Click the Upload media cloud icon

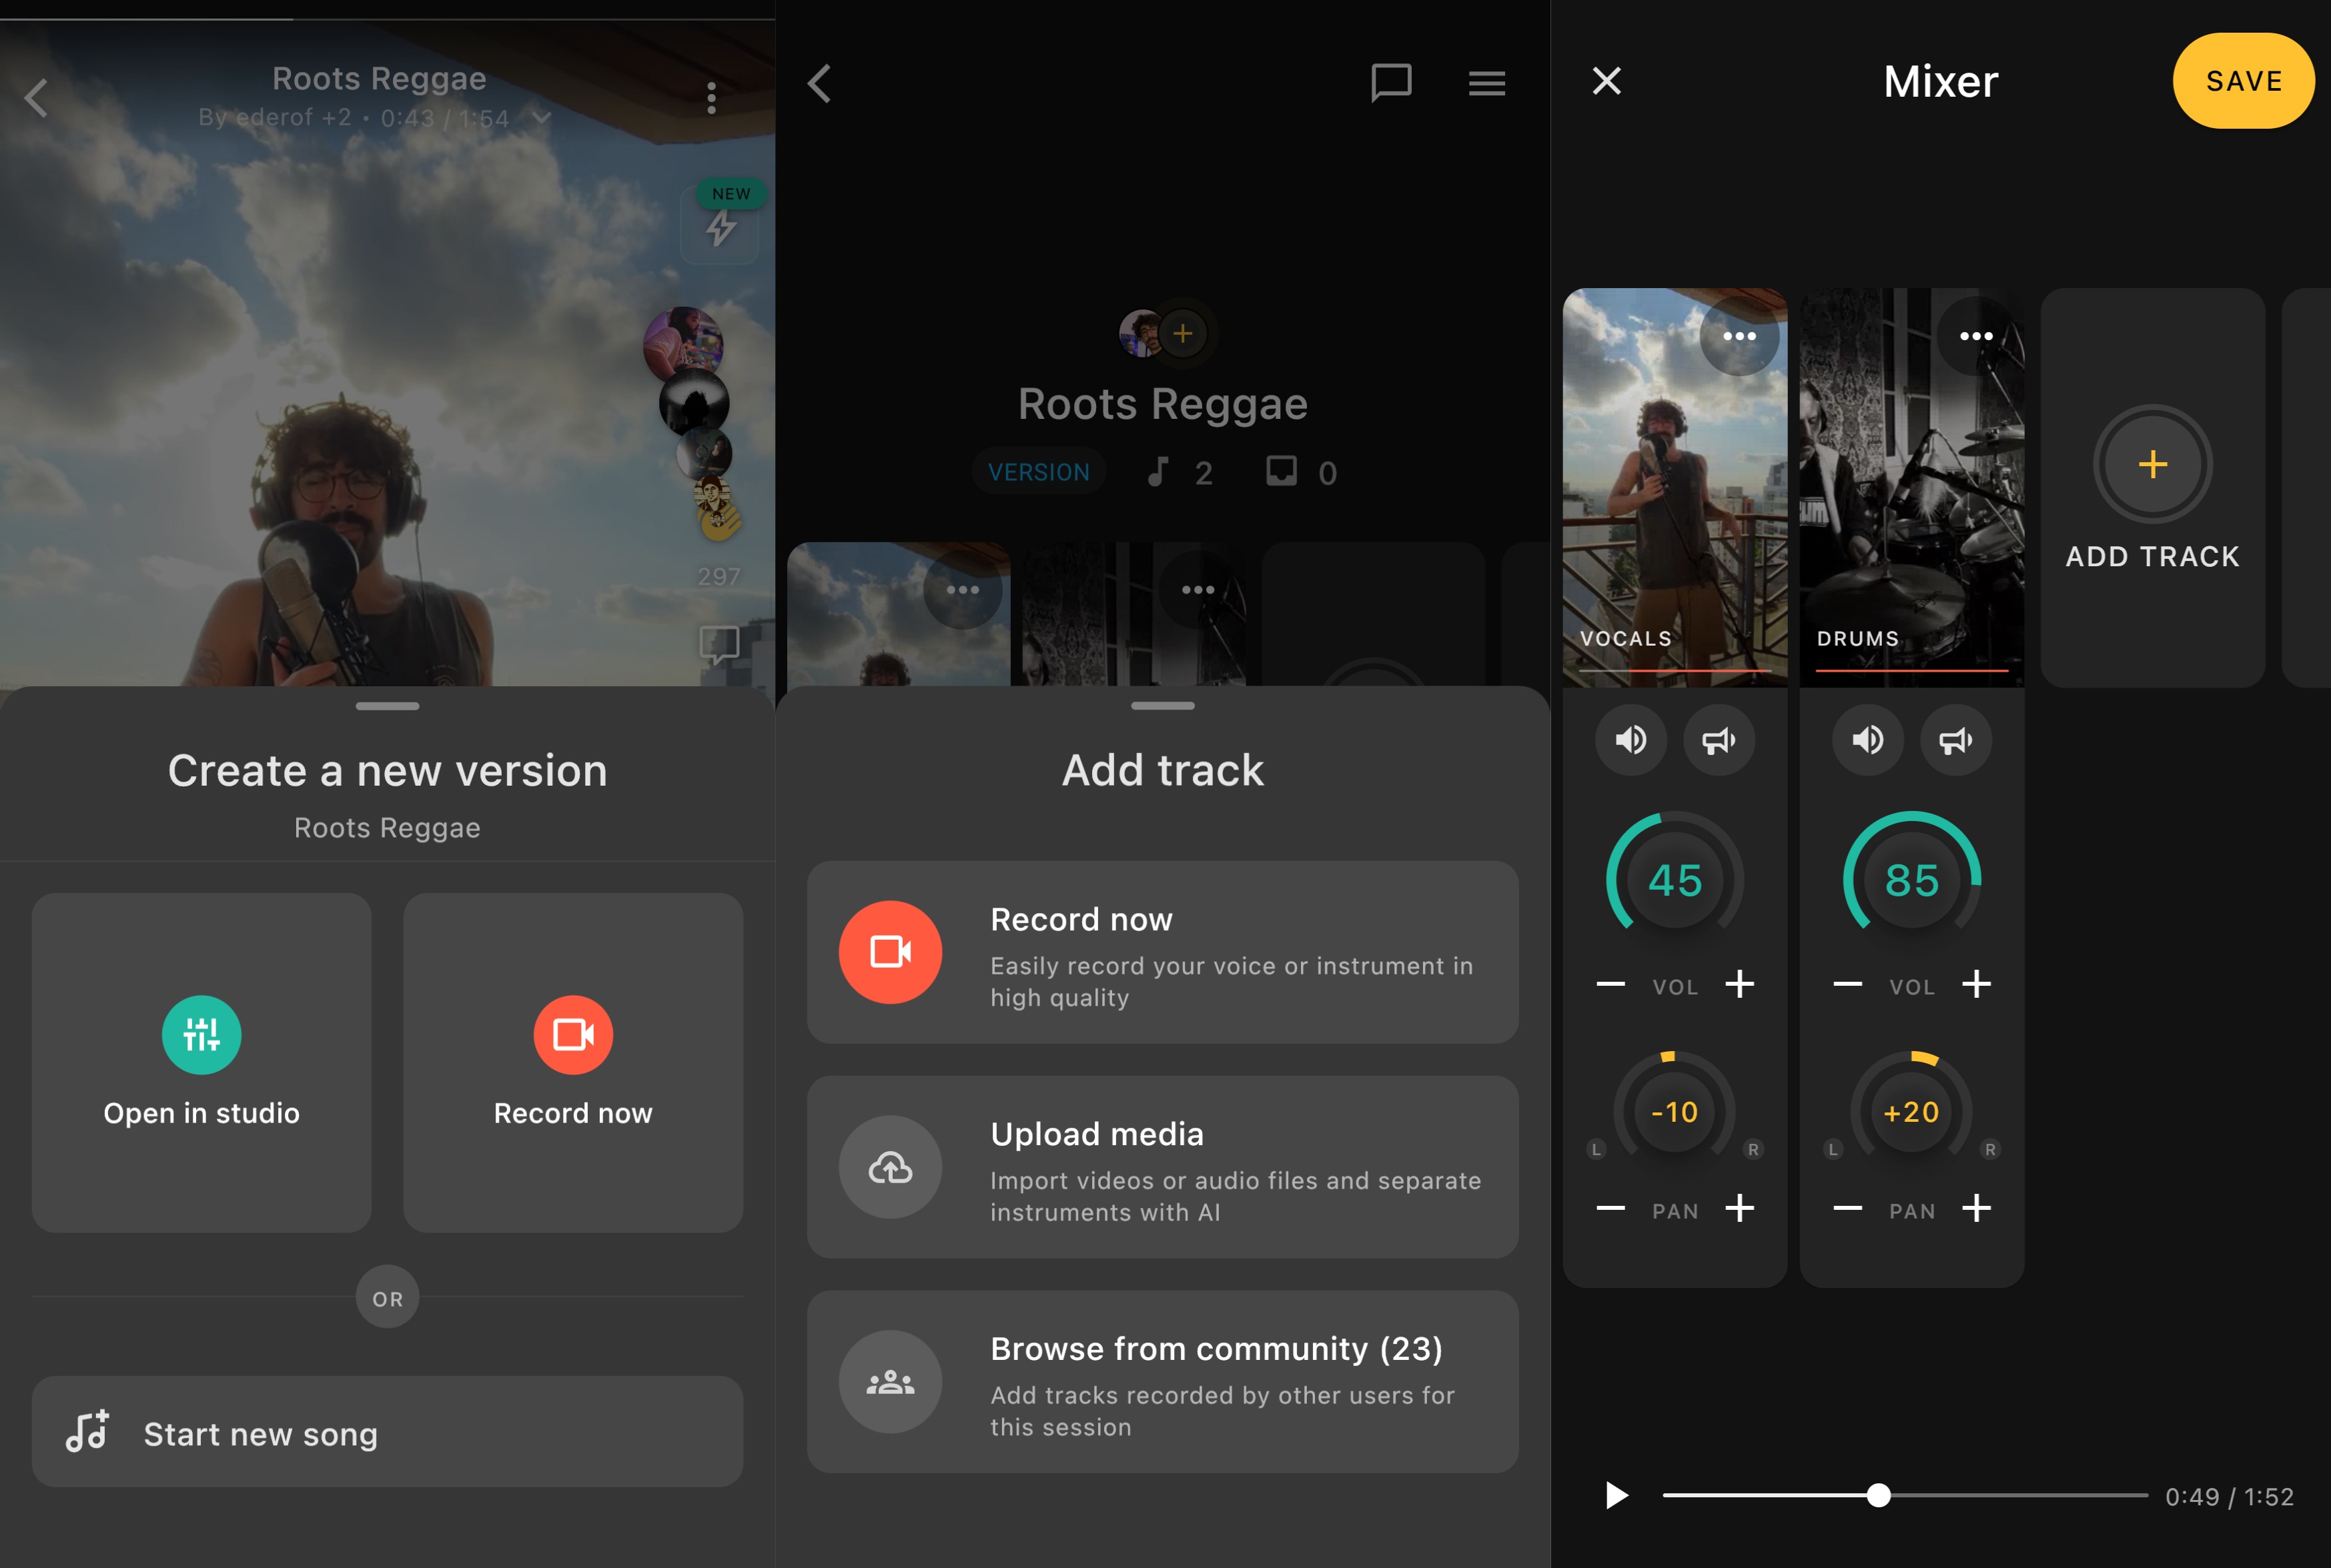click(889, 1166)
